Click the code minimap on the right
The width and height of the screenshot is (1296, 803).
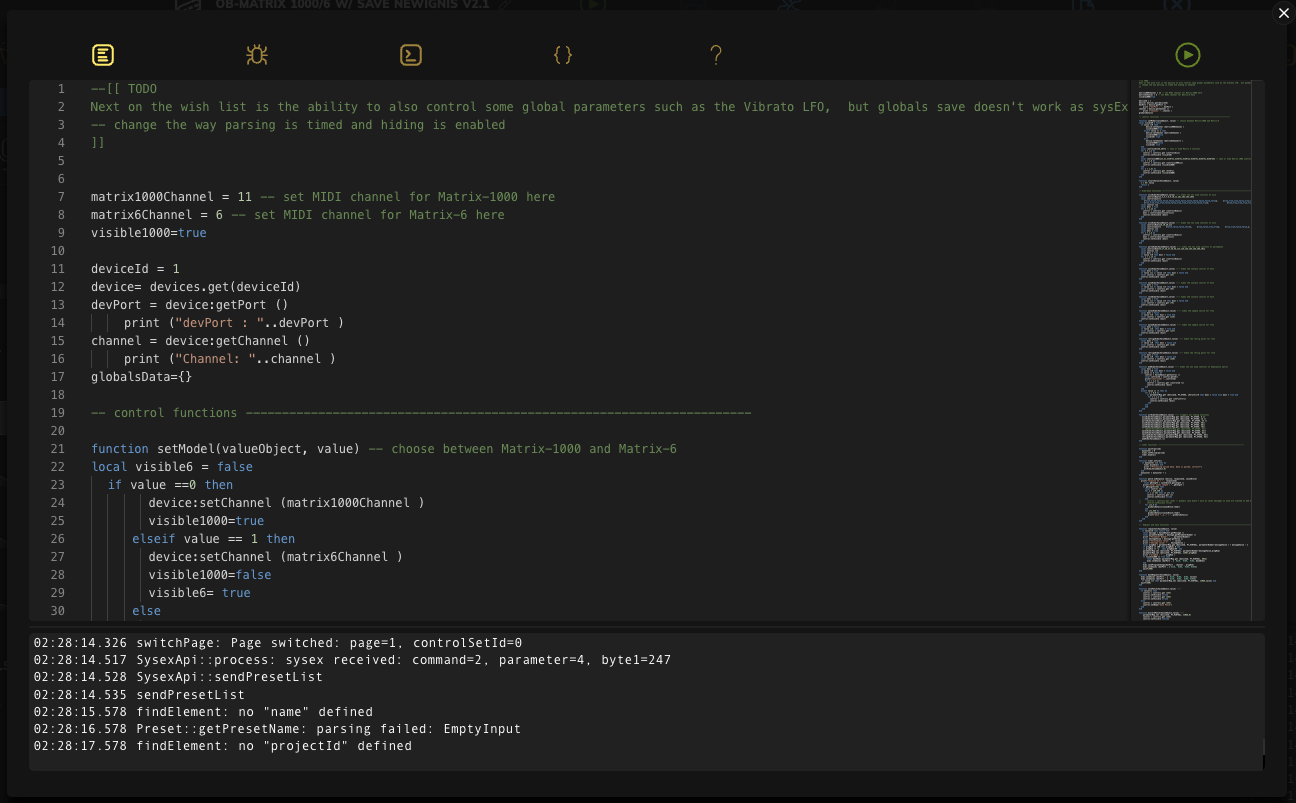click(1193, 350)
